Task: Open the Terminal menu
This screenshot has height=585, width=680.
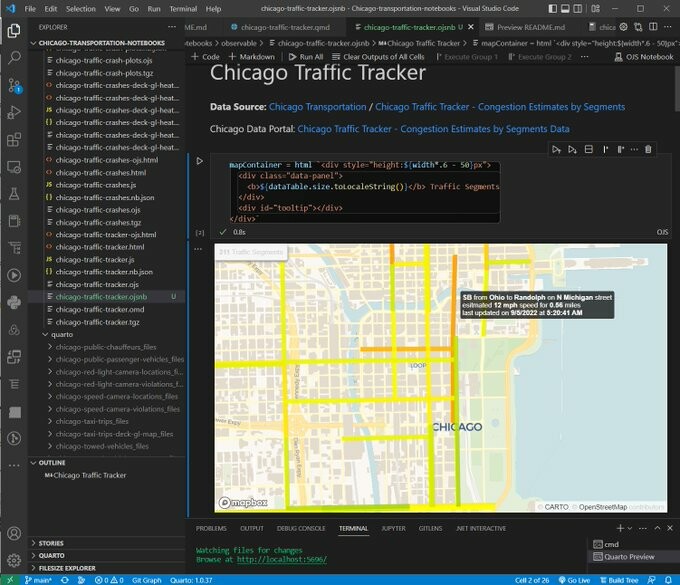Action: [x=183, y=9]
